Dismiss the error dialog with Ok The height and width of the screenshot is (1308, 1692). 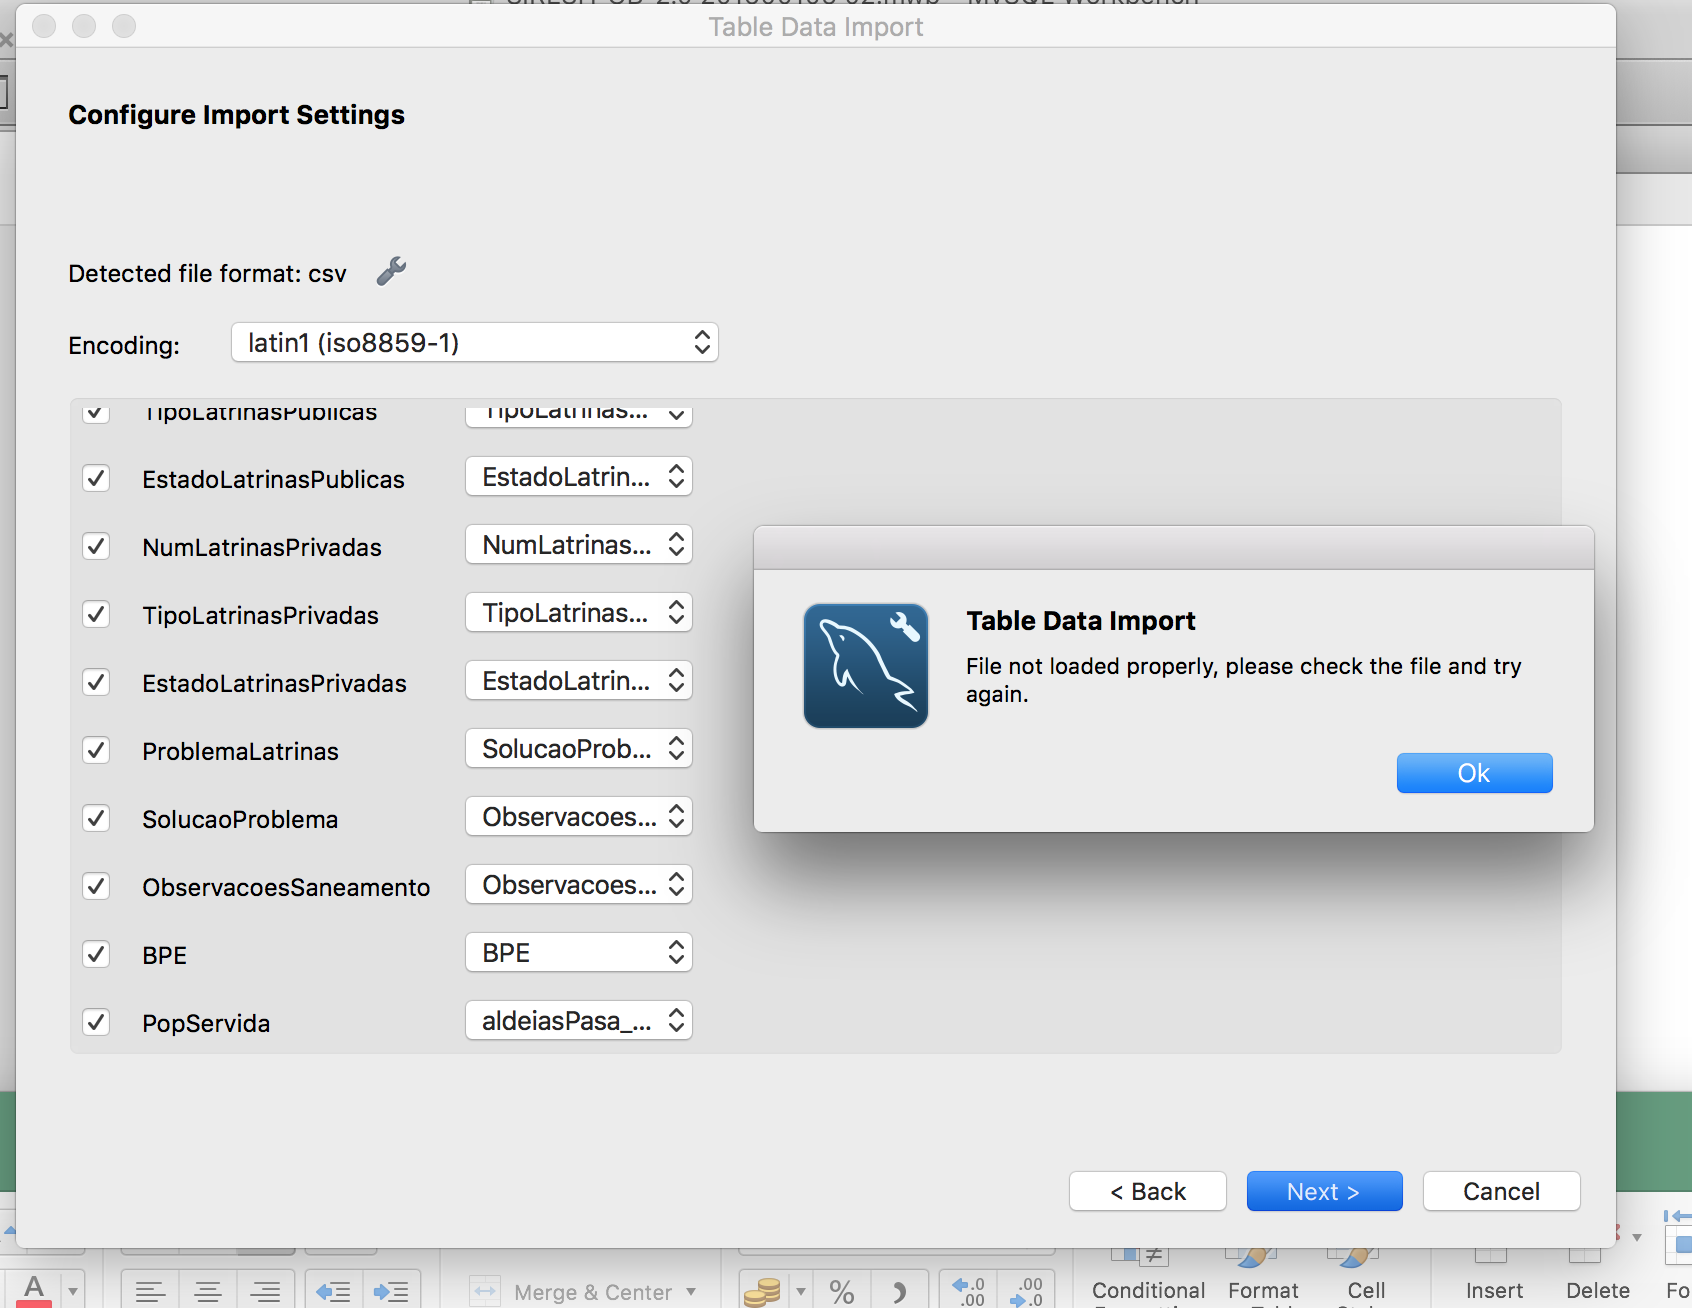coord(1474,772)
